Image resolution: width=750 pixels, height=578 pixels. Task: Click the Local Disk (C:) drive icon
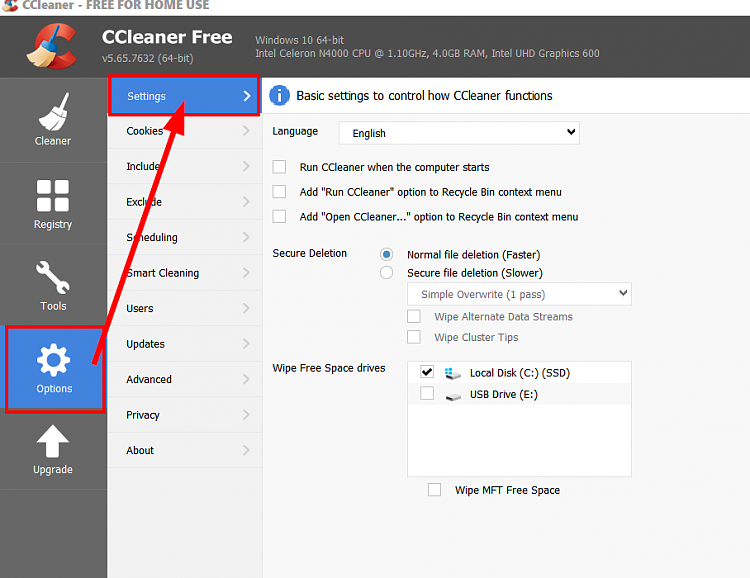coord(452,373)
